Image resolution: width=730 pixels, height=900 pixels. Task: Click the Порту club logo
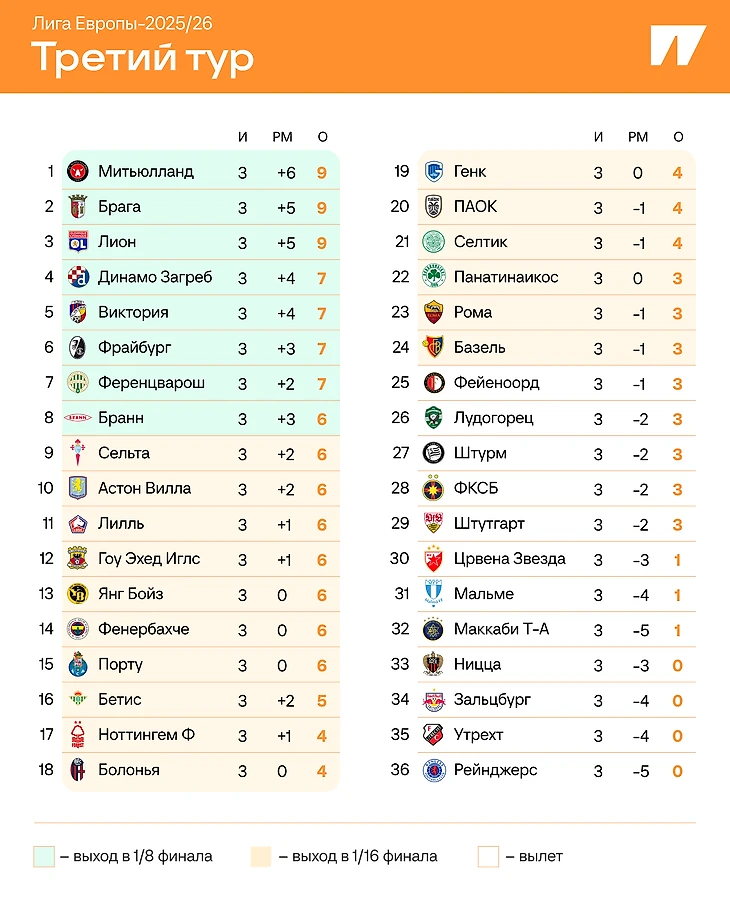(78, 664)
